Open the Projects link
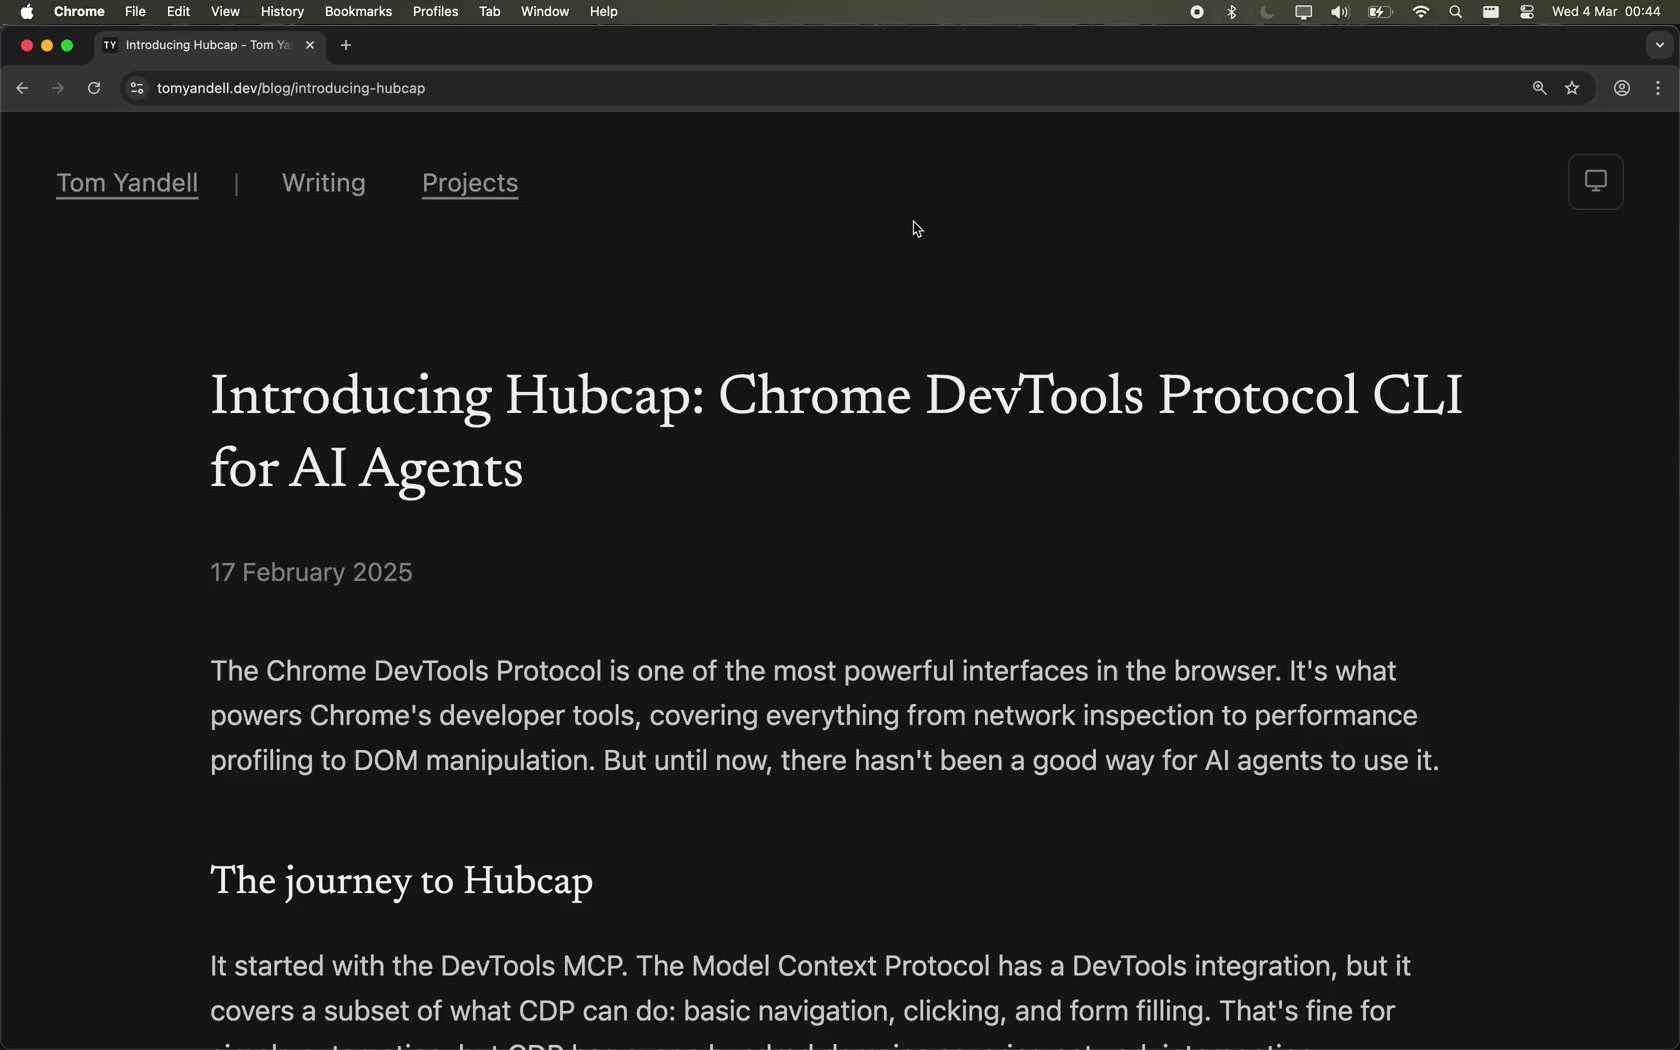1680x1050 pixels. click(x=470, y=183)
